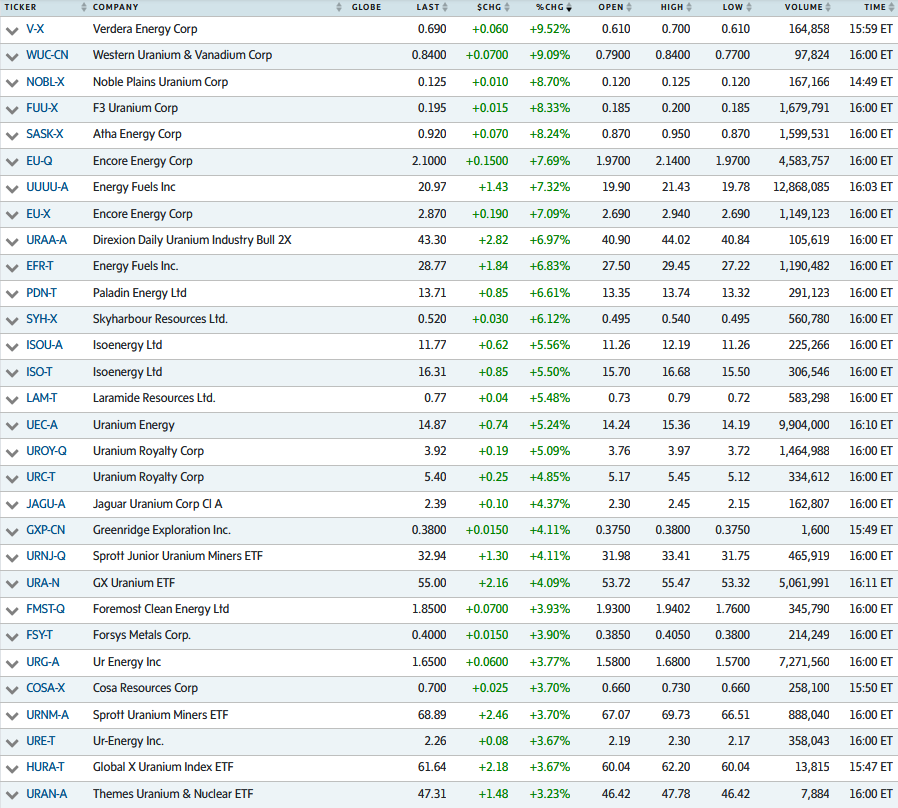898x808 pixels.
Task: Expand the PDN-T row chevron
Action: (12, 294)
